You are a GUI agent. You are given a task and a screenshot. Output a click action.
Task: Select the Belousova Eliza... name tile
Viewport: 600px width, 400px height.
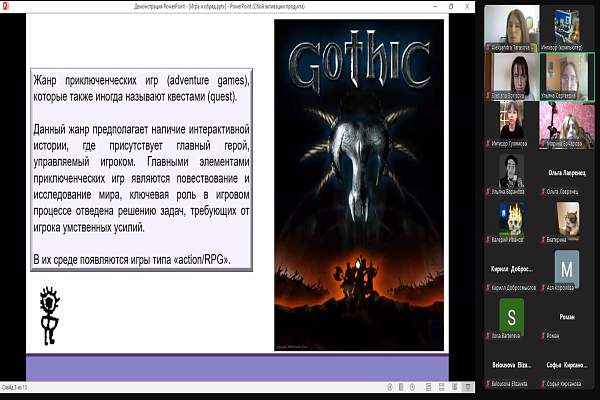pyautogui.click(x=512, y=365)
